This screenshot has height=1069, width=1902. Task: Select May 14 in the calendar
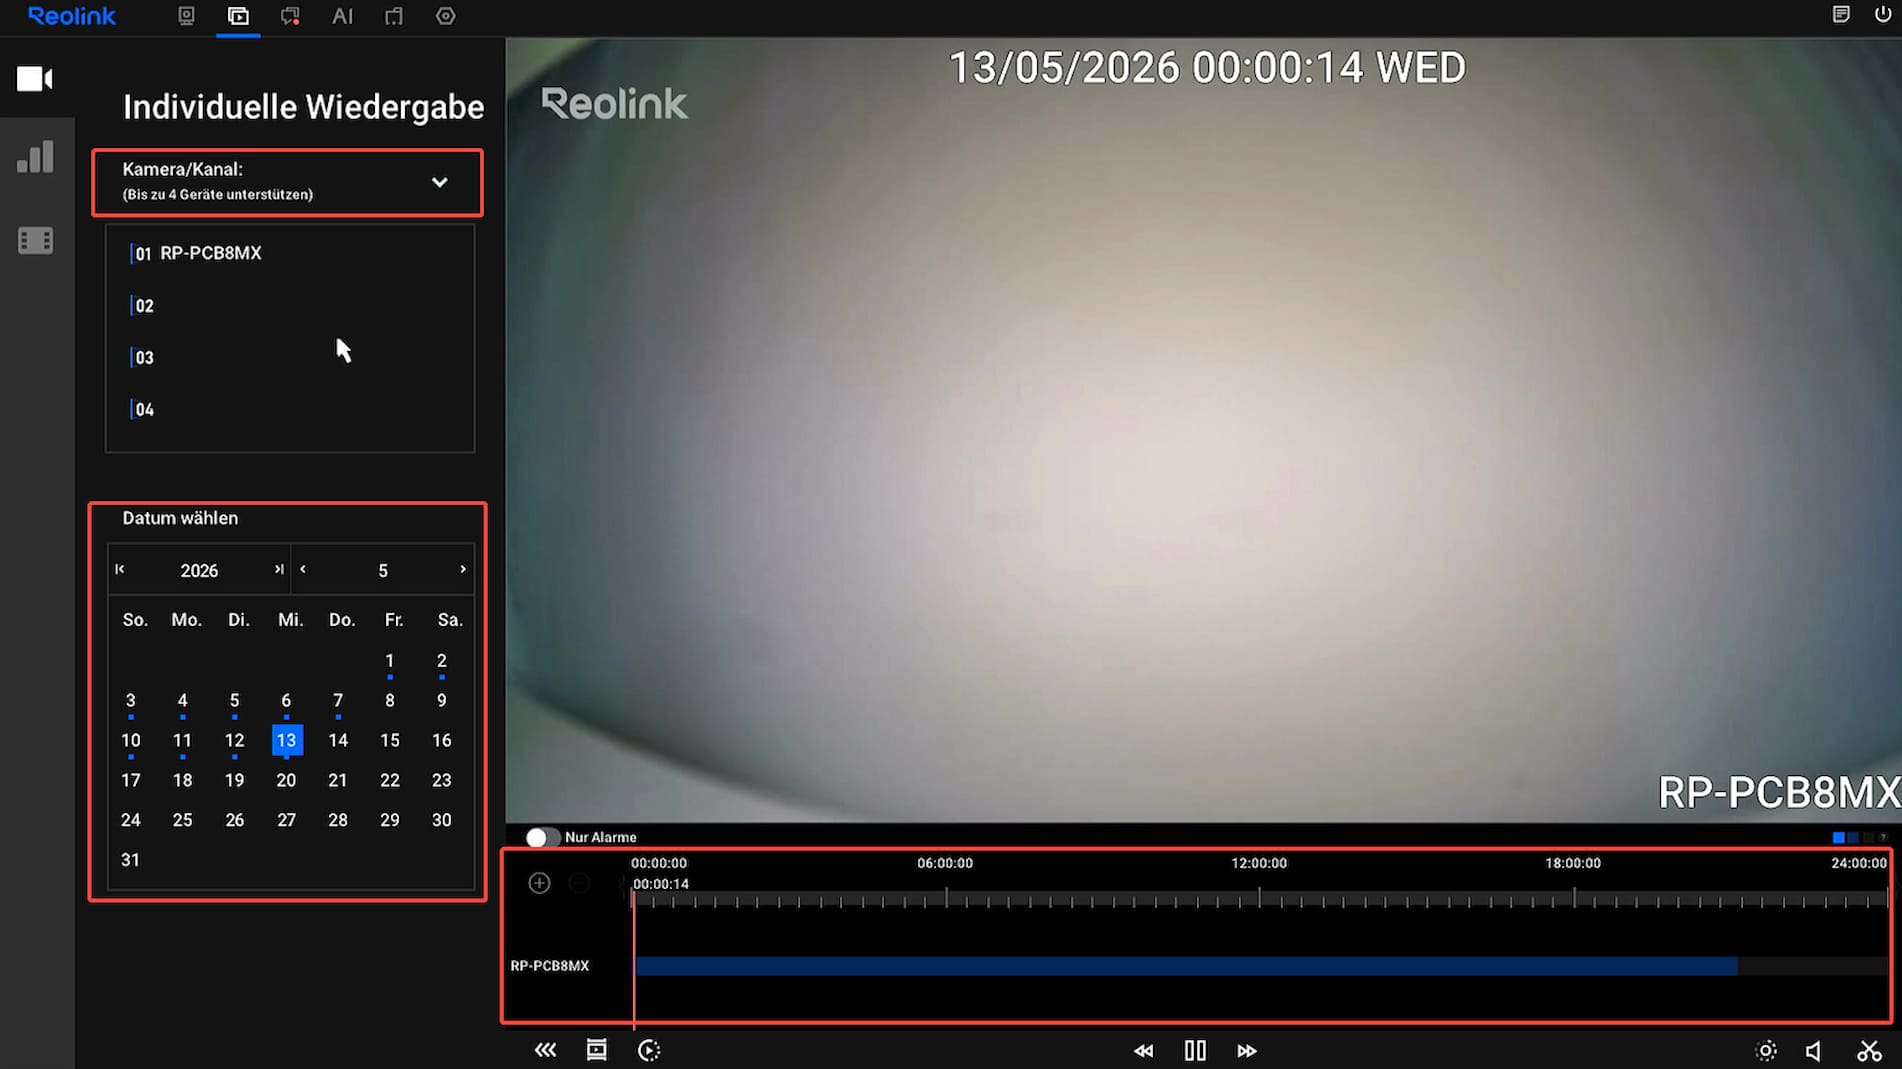(338, 741)
